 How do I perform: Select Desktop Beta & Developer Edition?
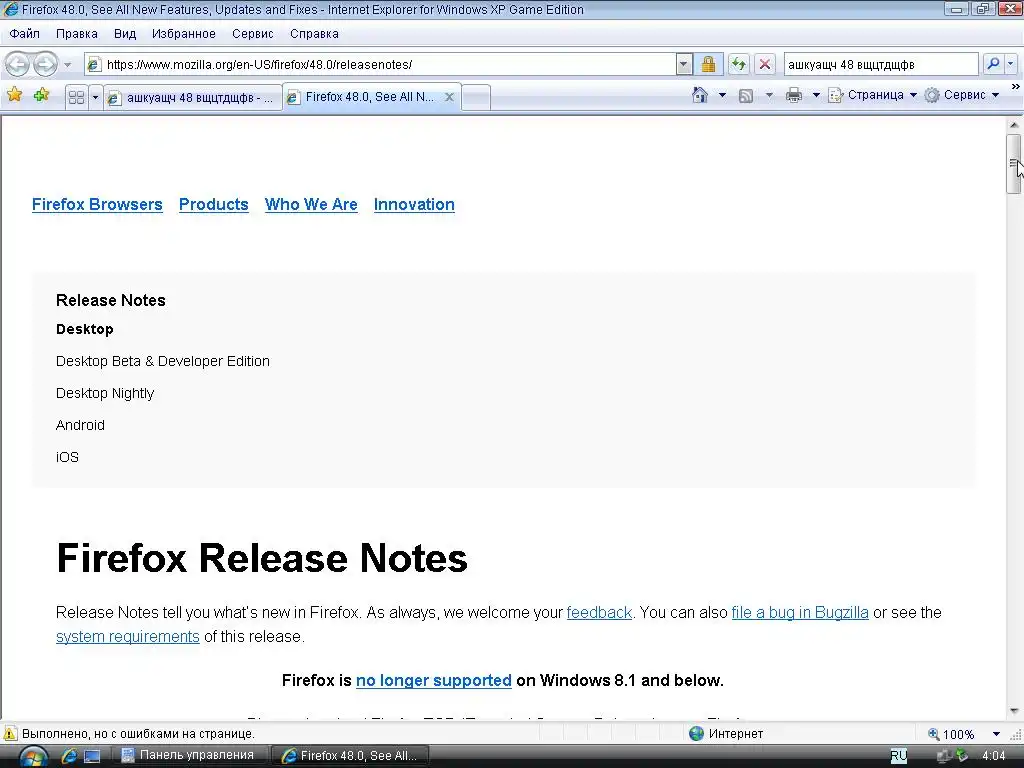pos(163,361)
